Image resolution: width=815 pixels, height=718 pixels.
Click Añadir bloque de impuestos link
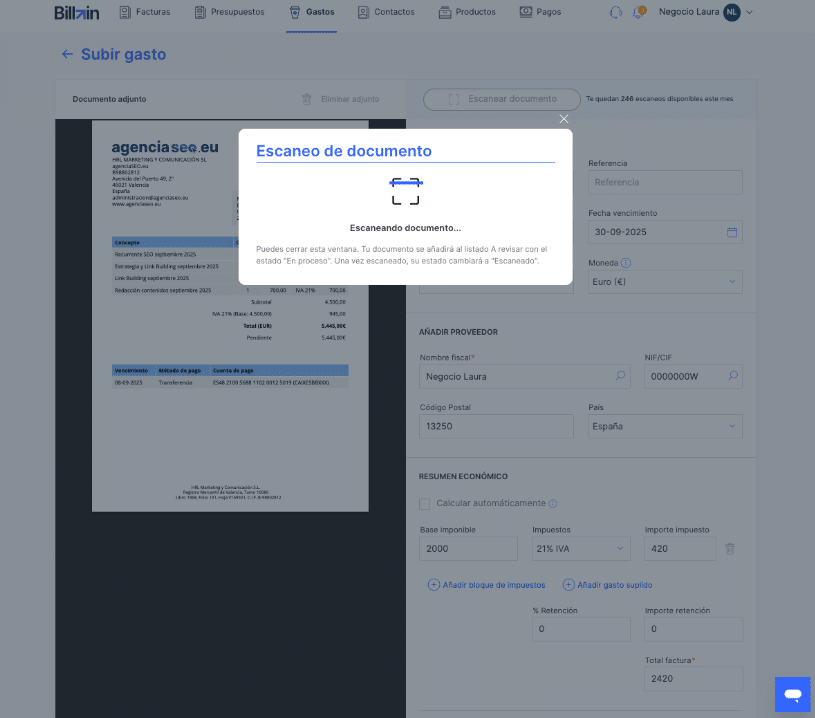(487, 585)
